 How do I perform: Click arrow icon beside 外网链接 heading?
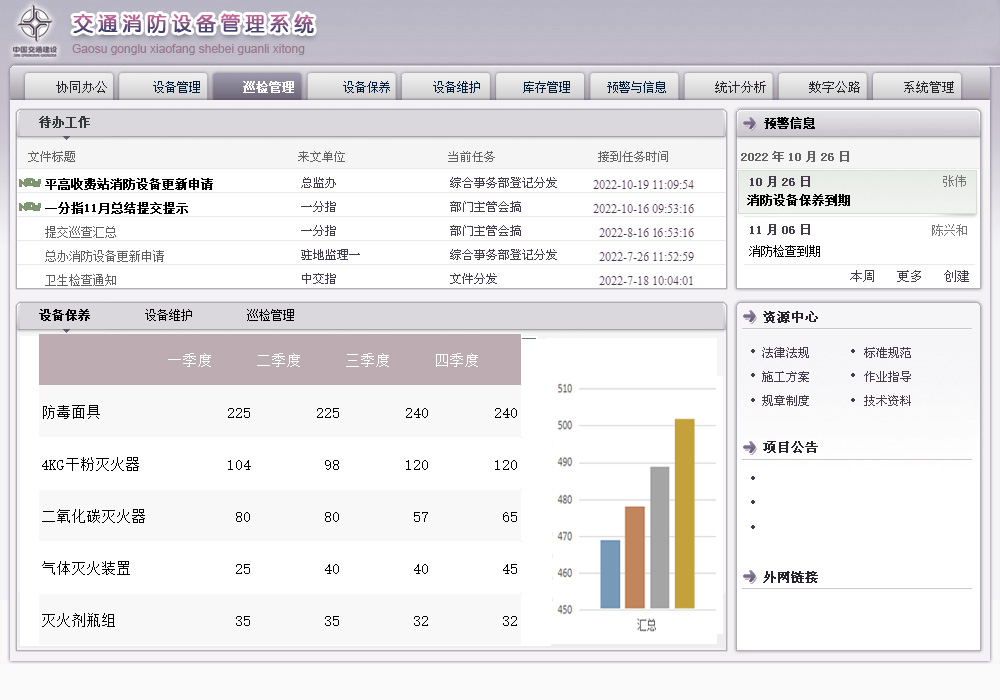(749, 577)
